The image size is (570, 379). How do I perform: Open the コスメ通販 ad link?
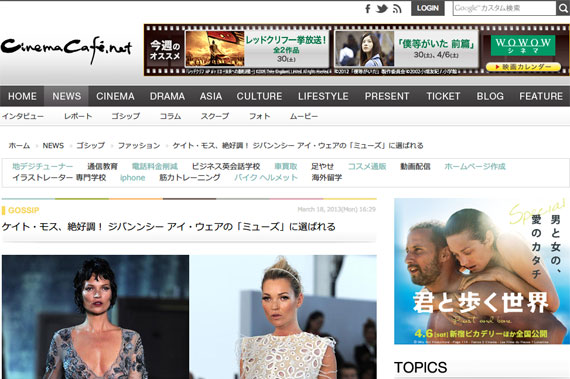click(367, 166)
